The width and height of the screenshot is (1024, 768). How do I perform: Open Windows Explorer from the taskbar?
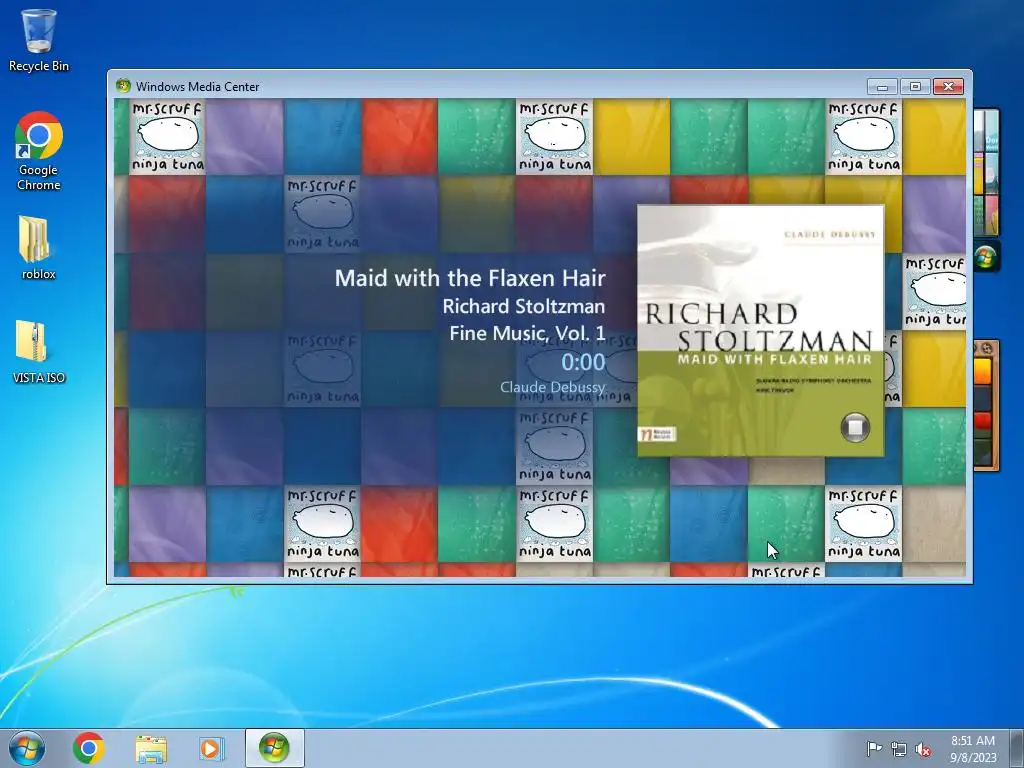pyautogui.click(x=151, y=749)
